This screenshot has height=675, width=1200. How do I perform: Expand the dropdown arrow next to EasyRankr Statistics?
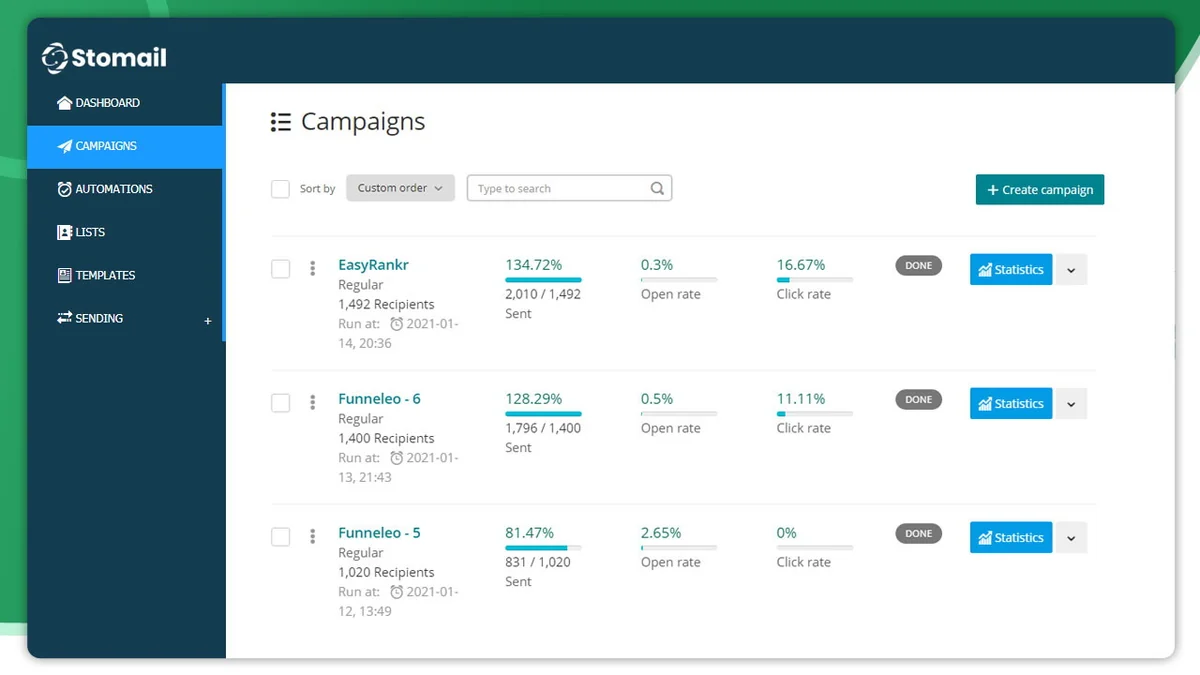1071,270
